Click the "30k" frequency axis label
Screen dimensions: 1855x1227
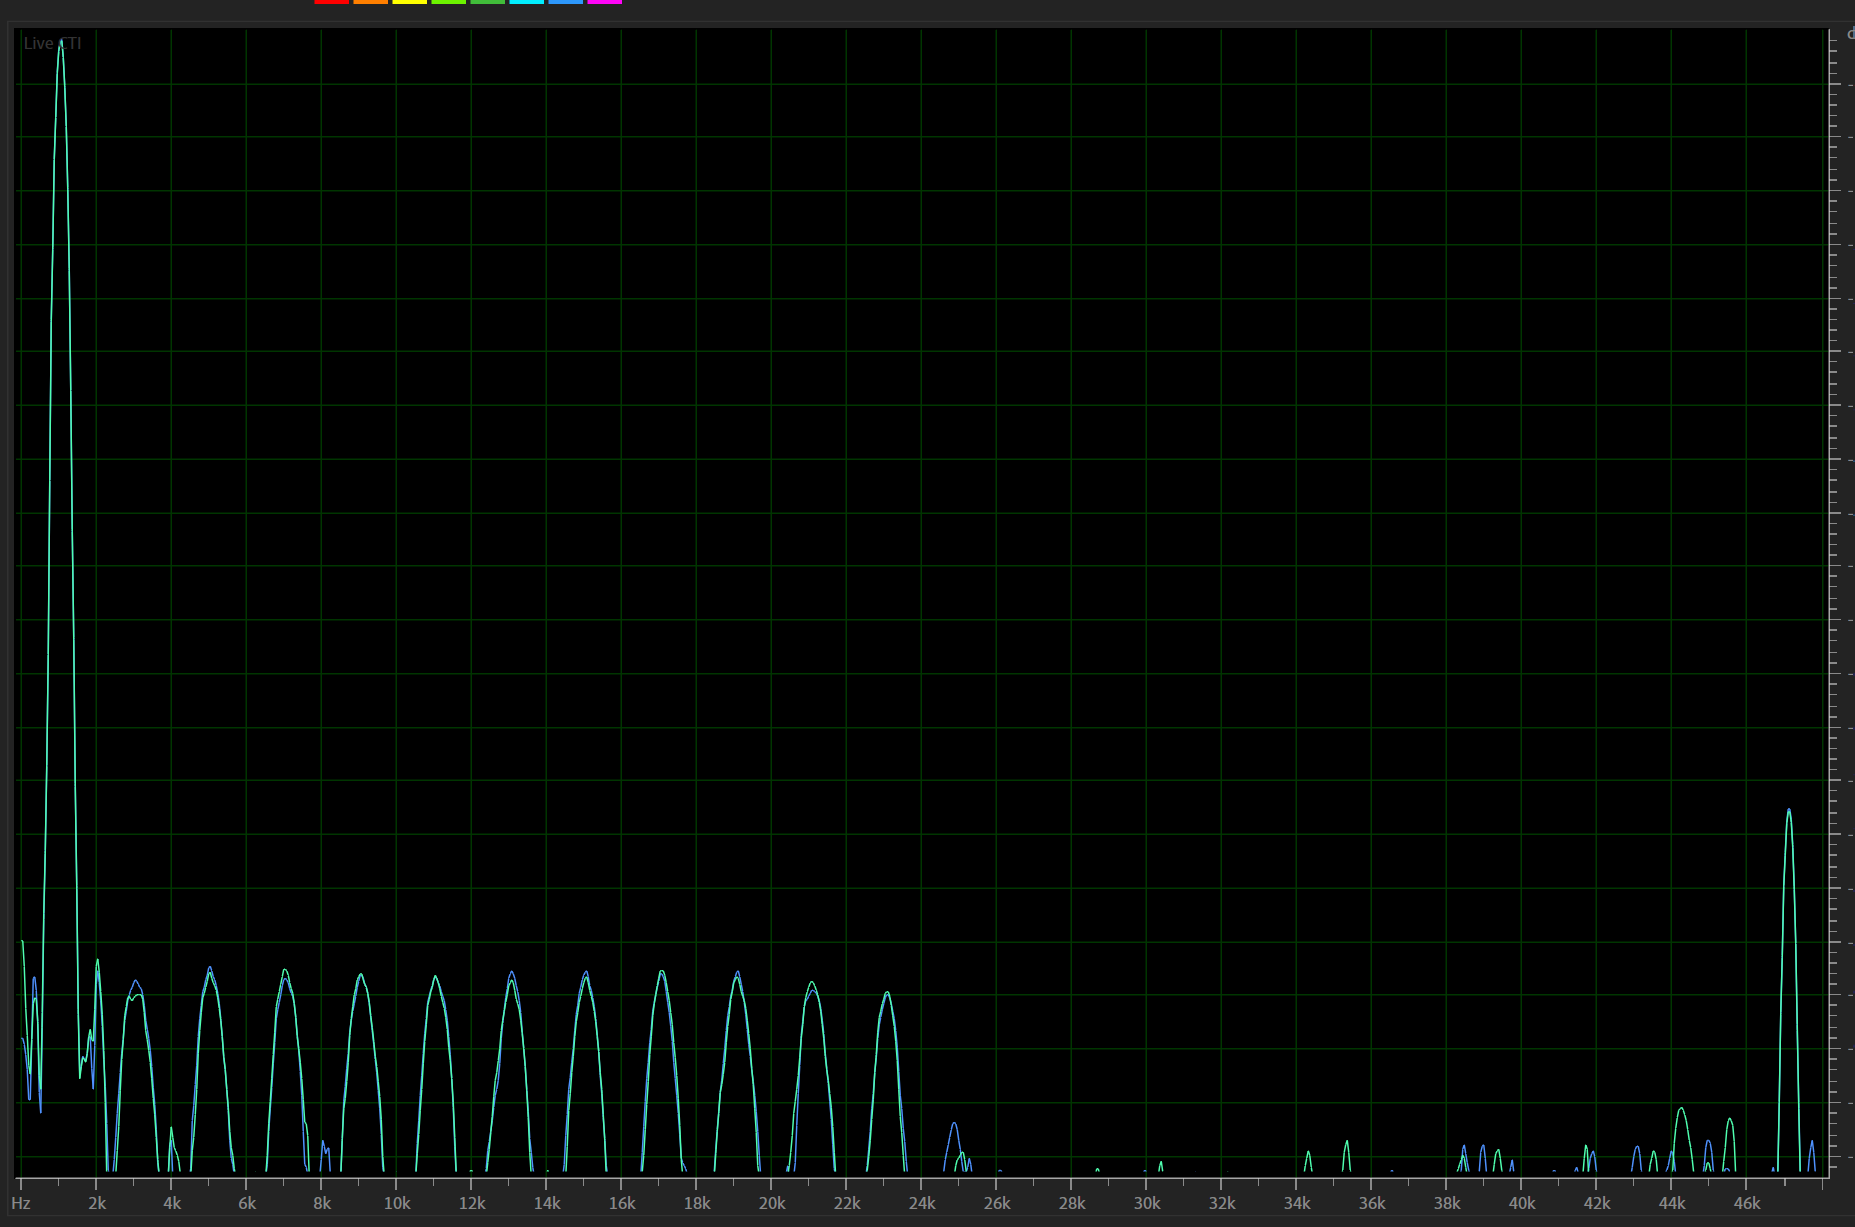pos(1147,1203)
